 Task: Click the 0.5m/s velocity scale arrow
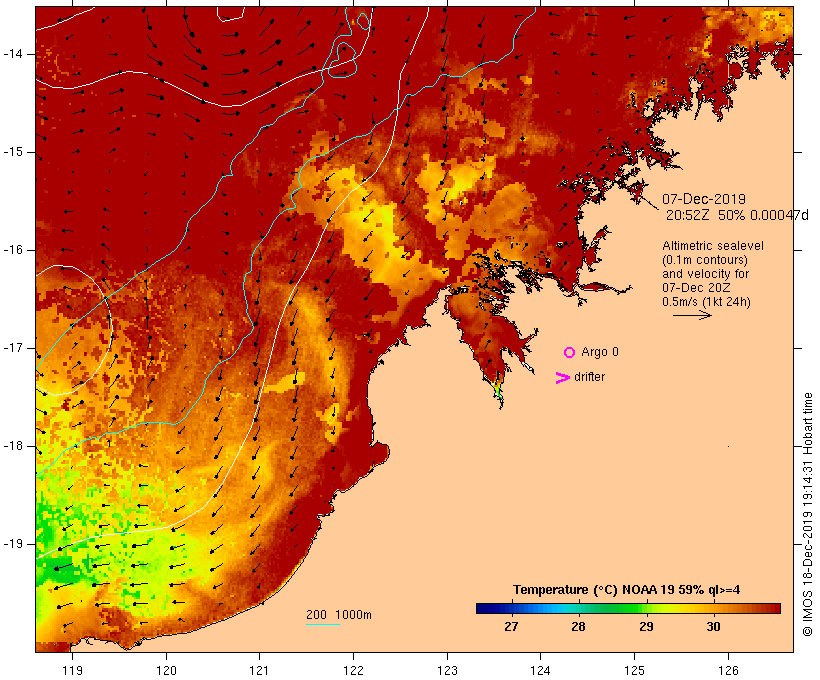click(x=692, y=315)
